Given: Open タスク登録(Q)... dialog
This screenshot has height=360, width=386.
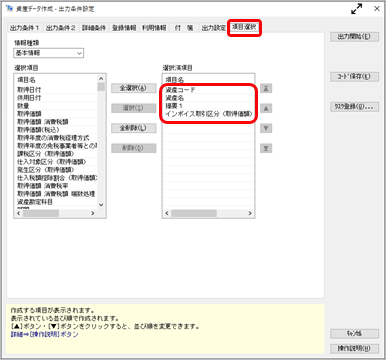Looking at the screenshot, I should (354, 107).
